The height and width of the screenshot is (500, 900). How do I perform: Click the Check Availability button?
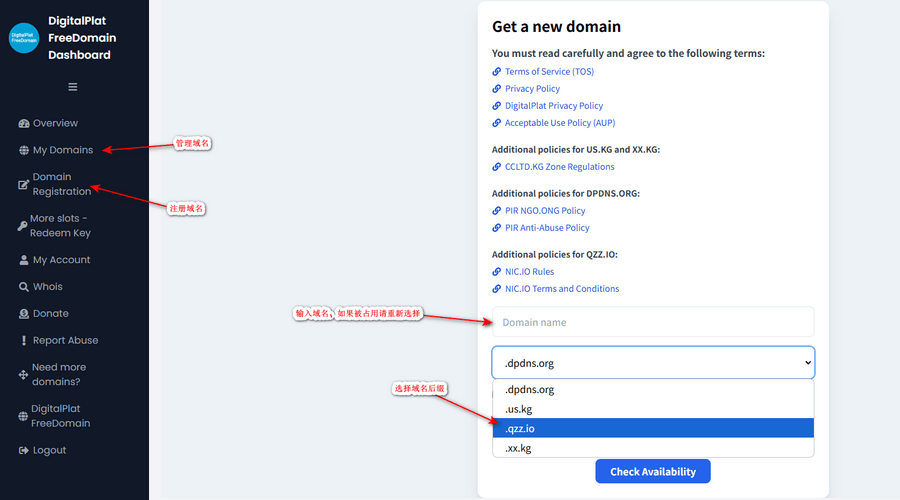(x=653, y=471)
